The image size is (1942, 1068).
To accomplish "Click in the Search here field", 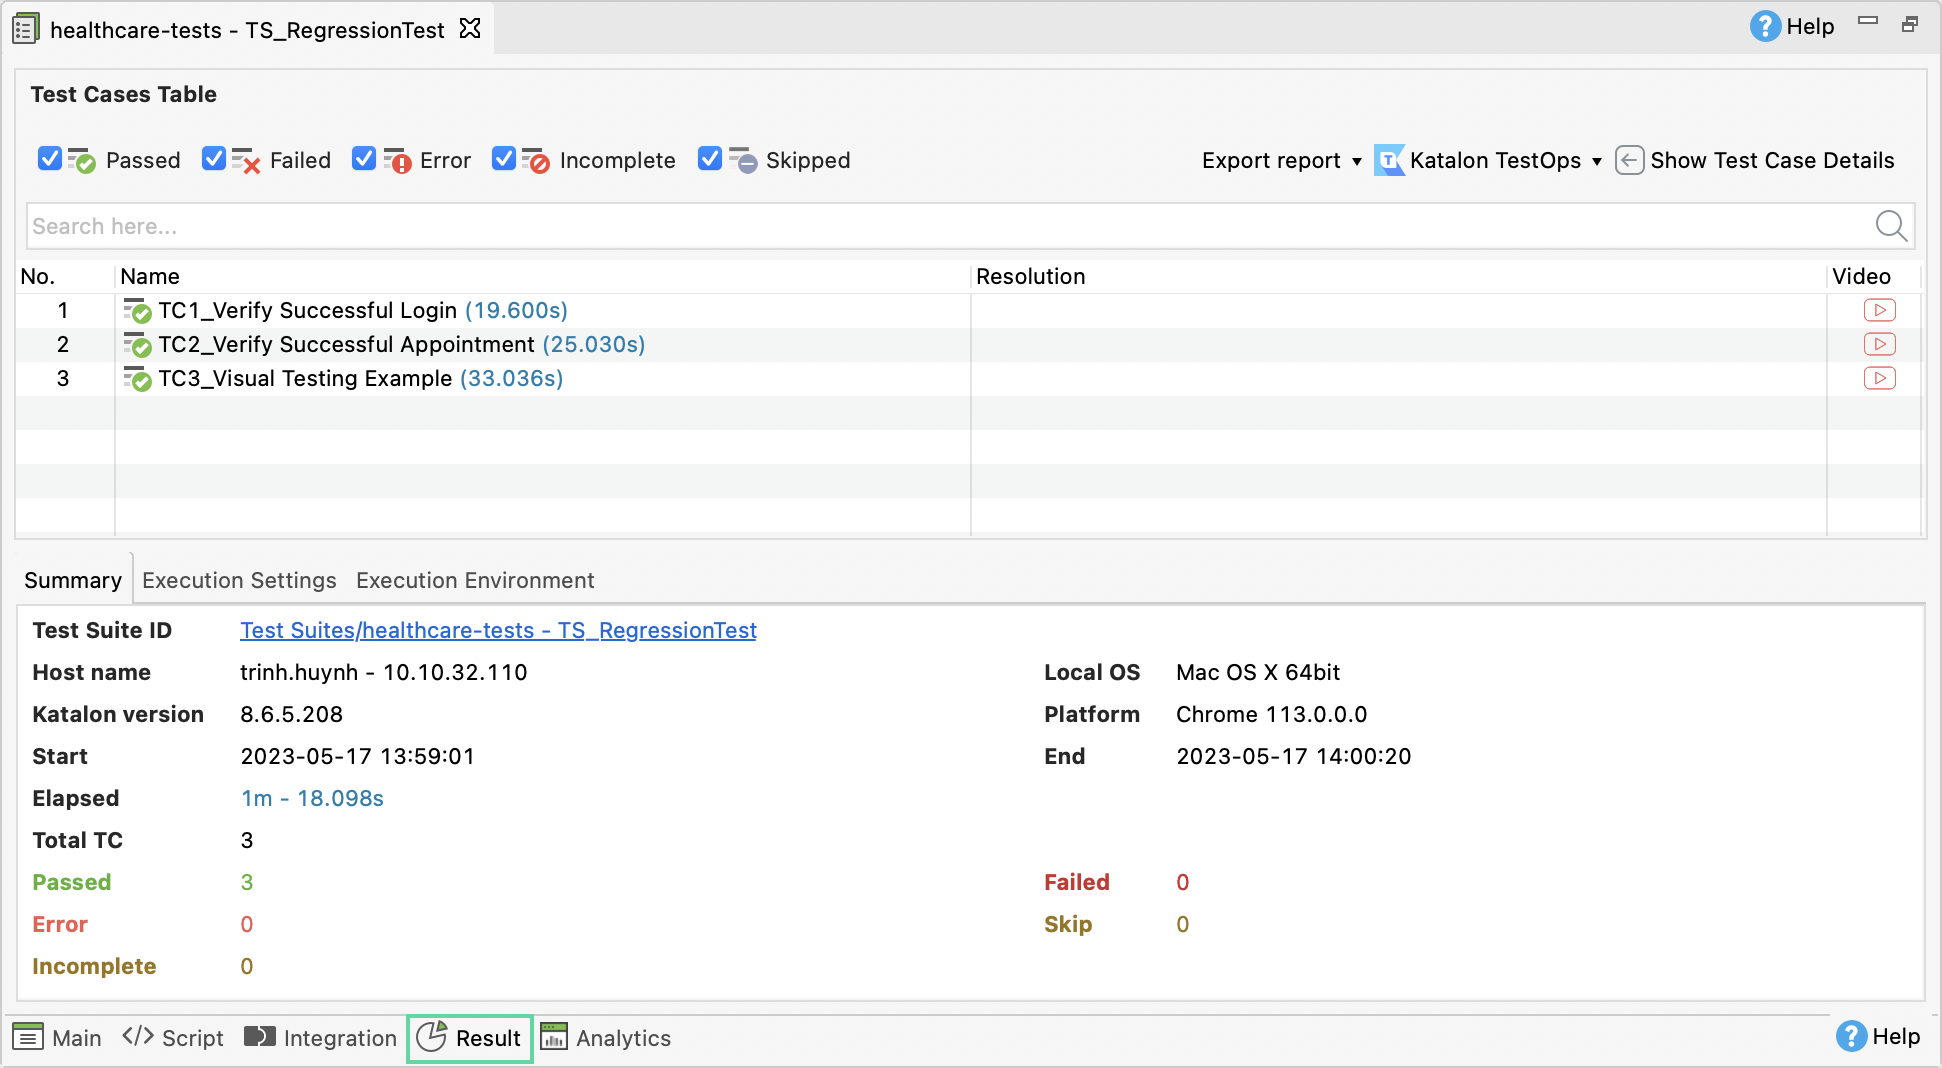I will (x=940, y=226).
